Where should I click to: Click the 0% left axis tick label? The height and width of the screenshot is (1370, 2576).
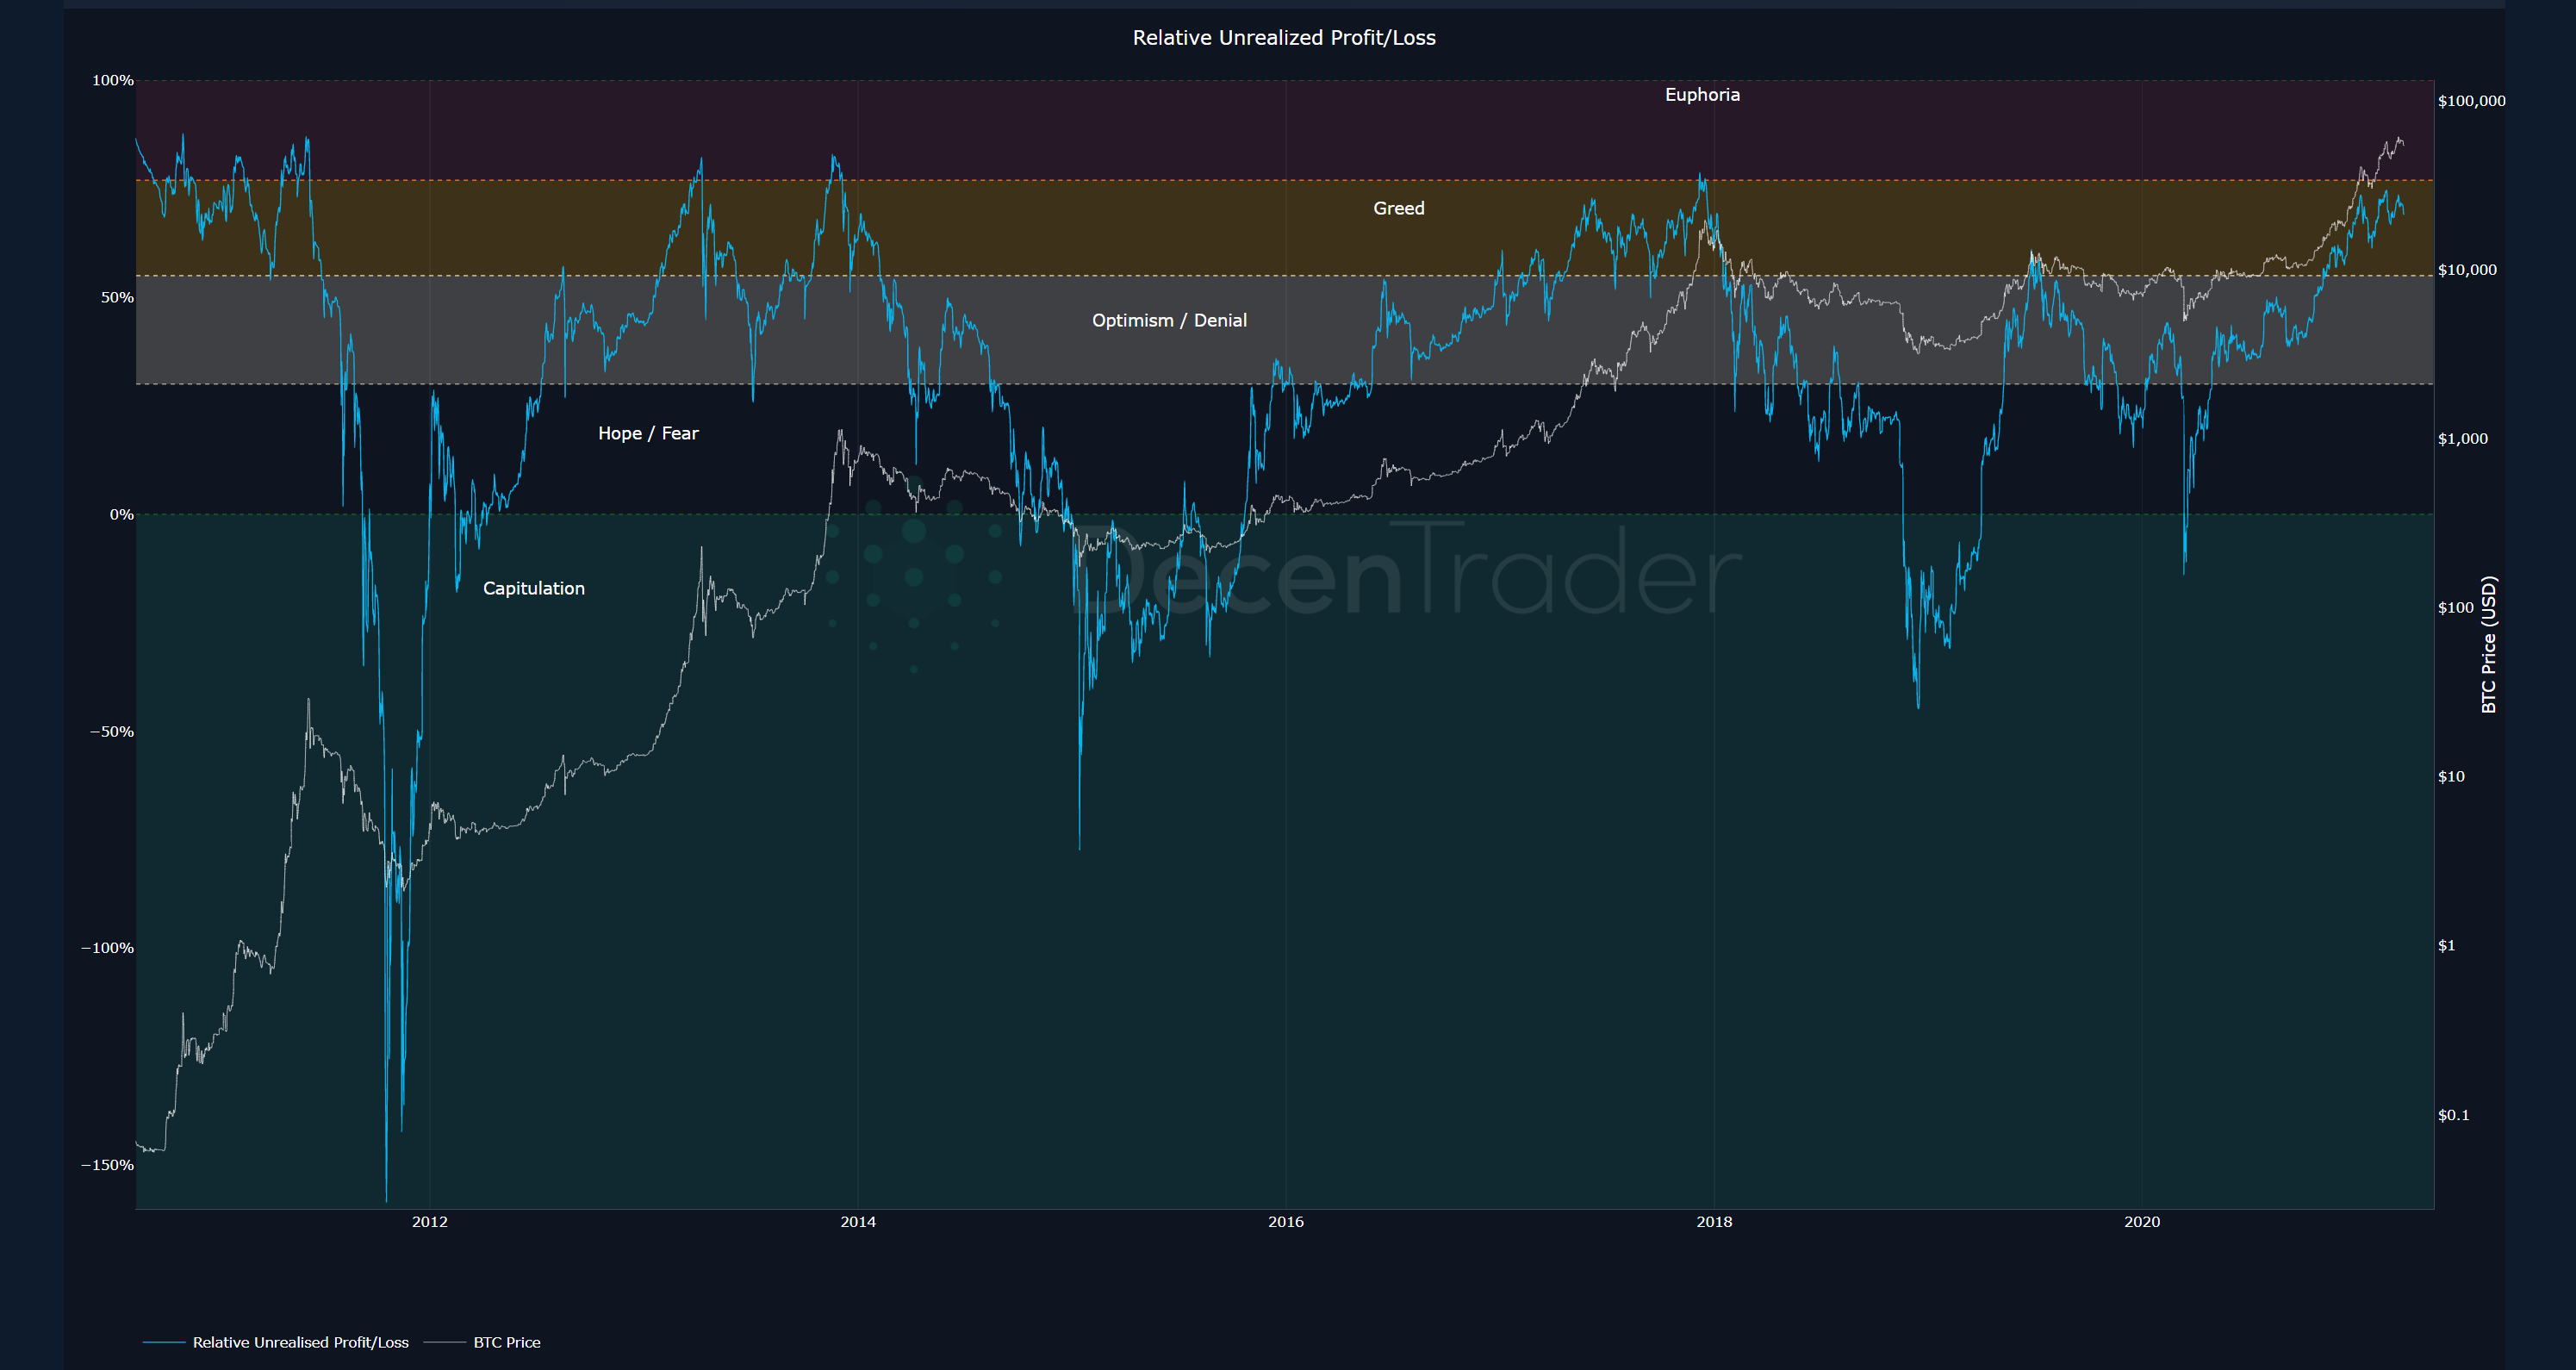121,514
